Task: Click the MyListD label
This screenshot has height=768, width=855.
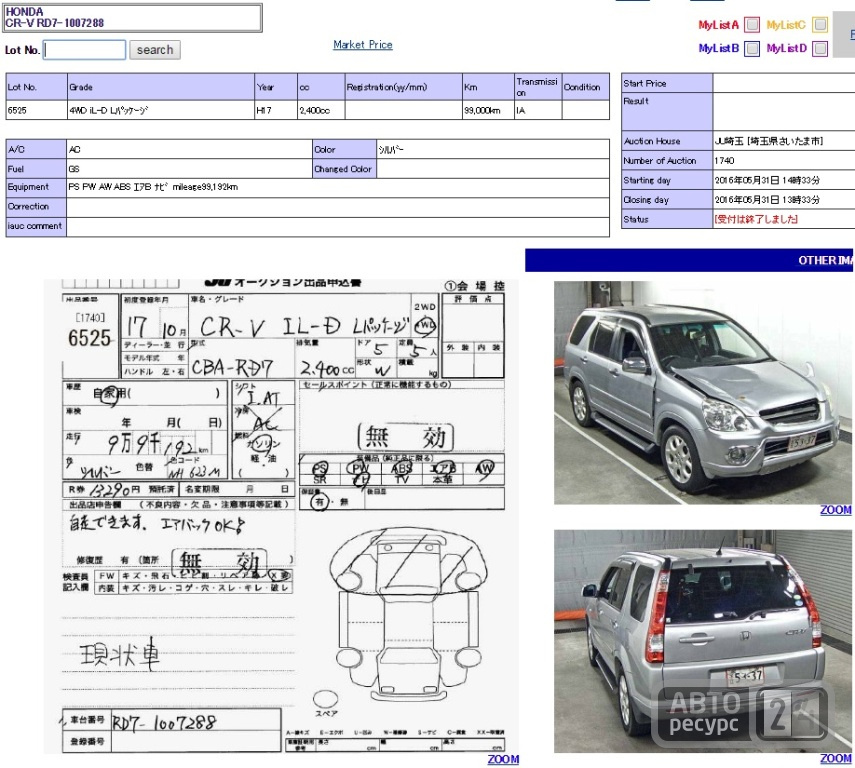Action: tap(786, 49)
